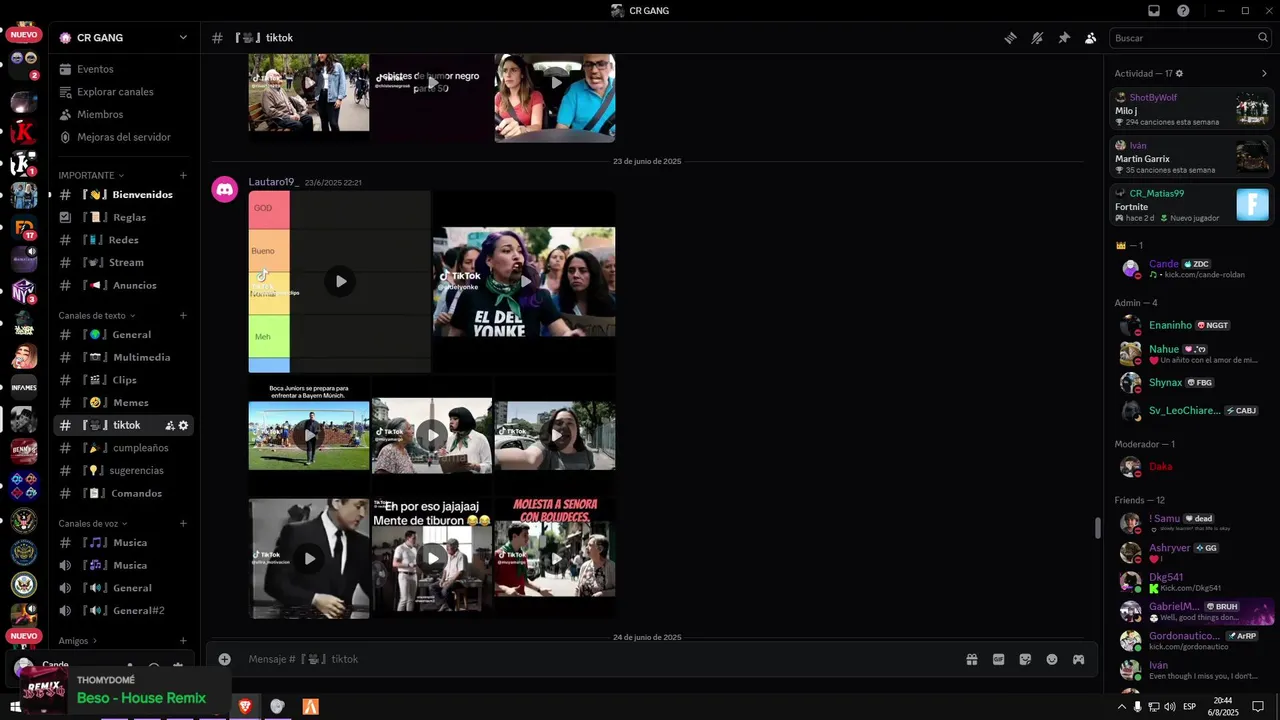
Task: Open the cumpleaños channel
Action: pos(122,448)
